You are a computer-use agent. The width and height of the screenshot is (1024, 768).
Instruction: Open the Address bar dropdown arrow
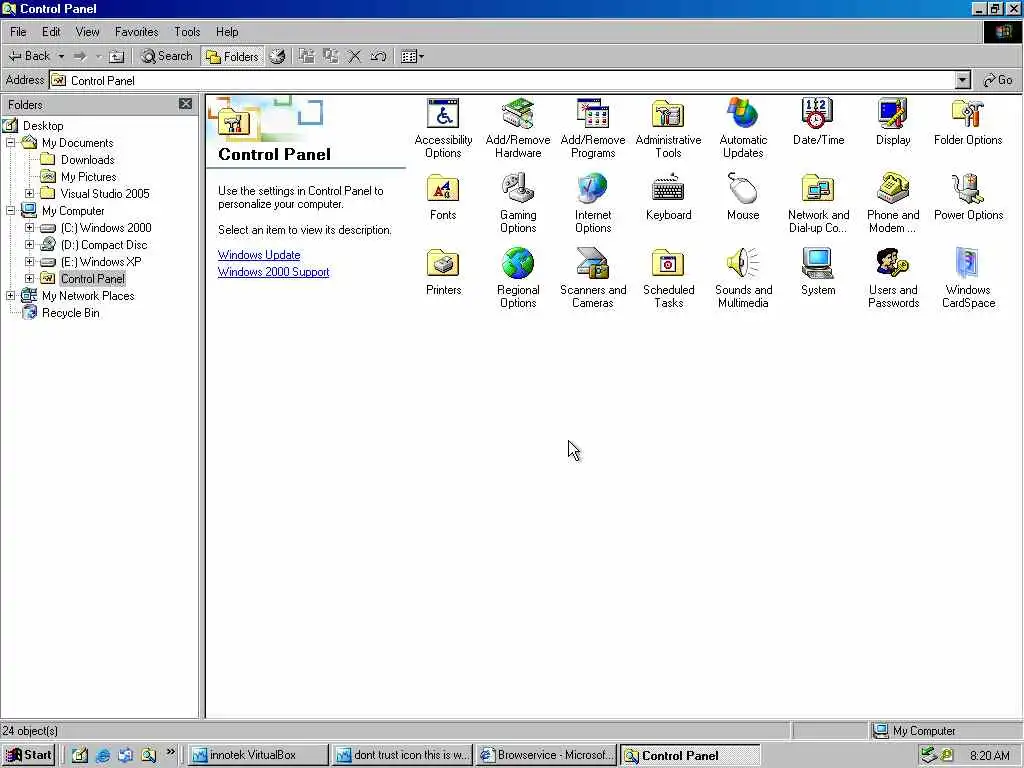[963, 80]
